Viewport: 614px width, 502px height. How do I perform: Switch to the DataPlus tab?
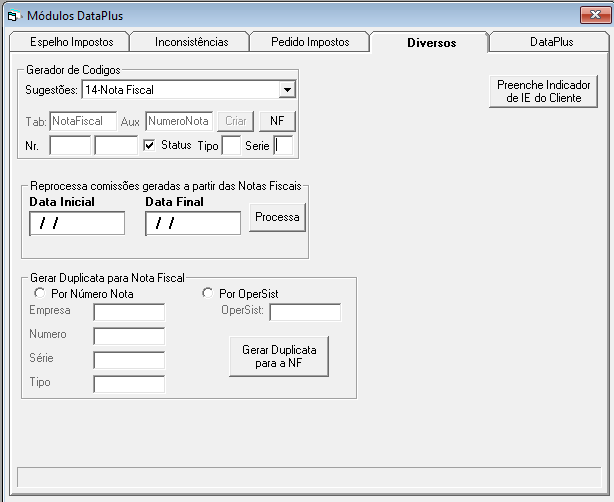point(551,42)
